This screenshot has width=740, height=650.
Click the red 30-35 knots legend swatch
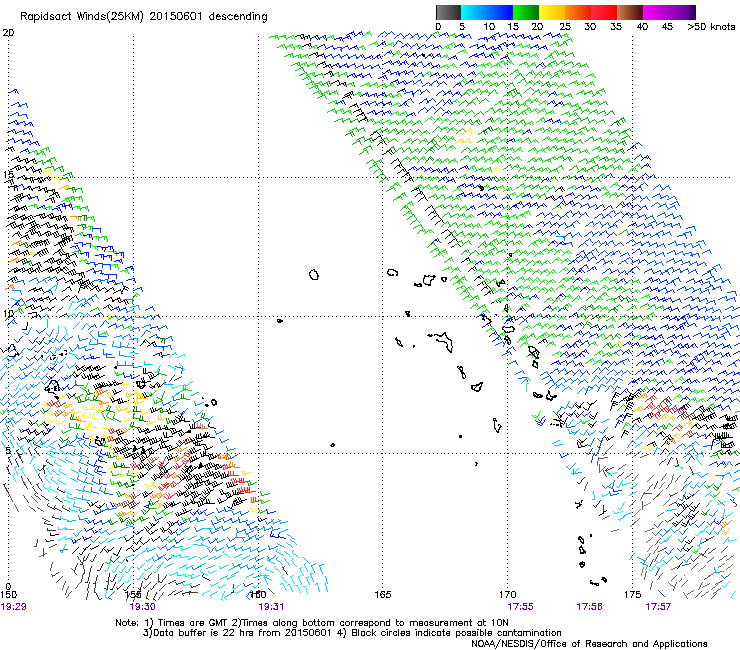604,12
